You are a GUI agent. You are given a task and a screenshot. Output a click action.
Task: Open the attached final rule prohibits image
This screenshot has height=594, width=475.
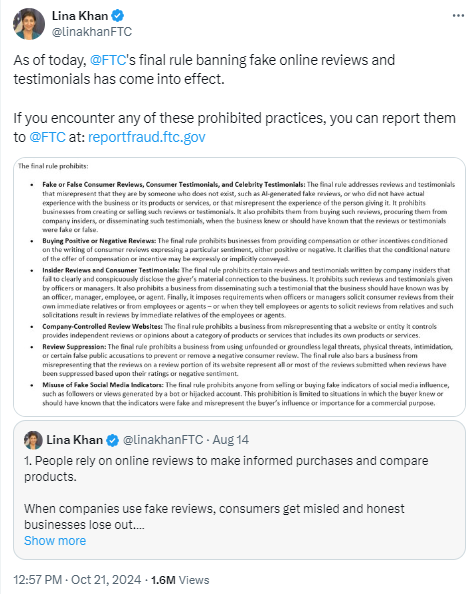(239, 287)
